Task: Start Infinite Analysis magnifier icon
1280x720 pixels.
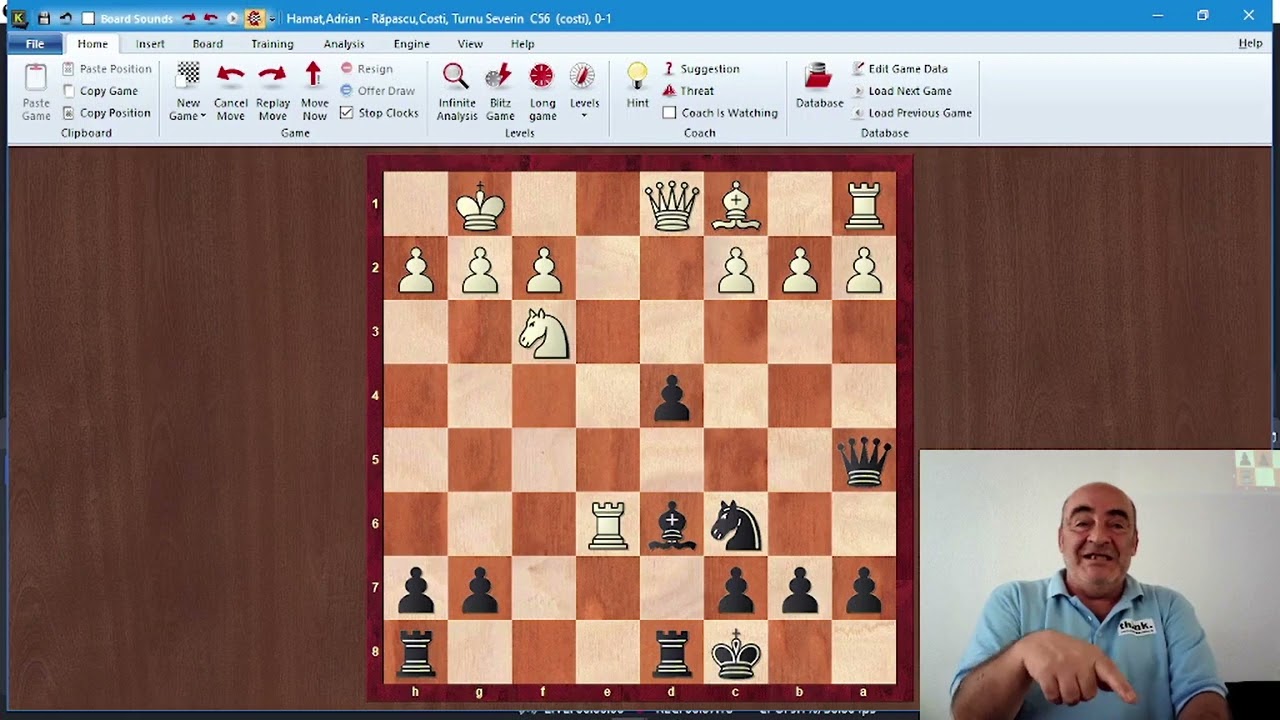Action: 456,76
